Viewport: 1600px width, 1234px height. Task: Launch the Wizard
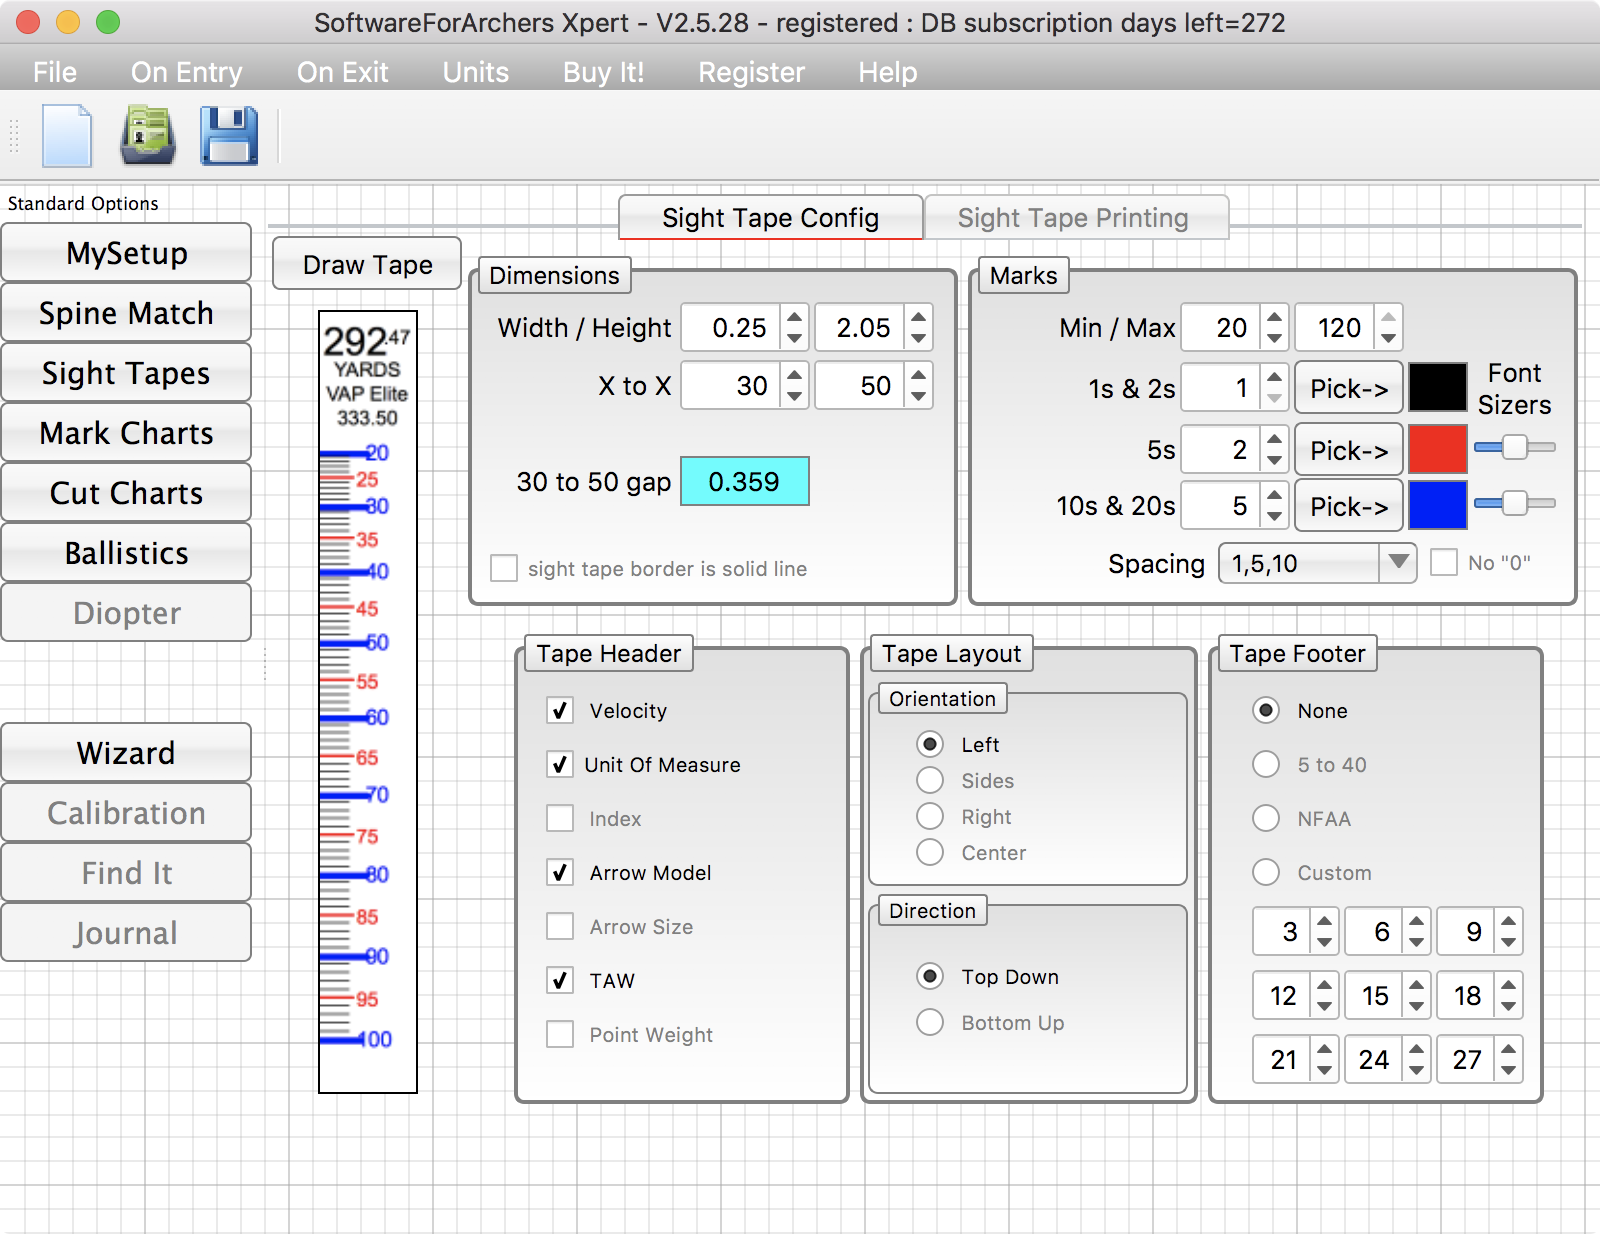[126, 753]
